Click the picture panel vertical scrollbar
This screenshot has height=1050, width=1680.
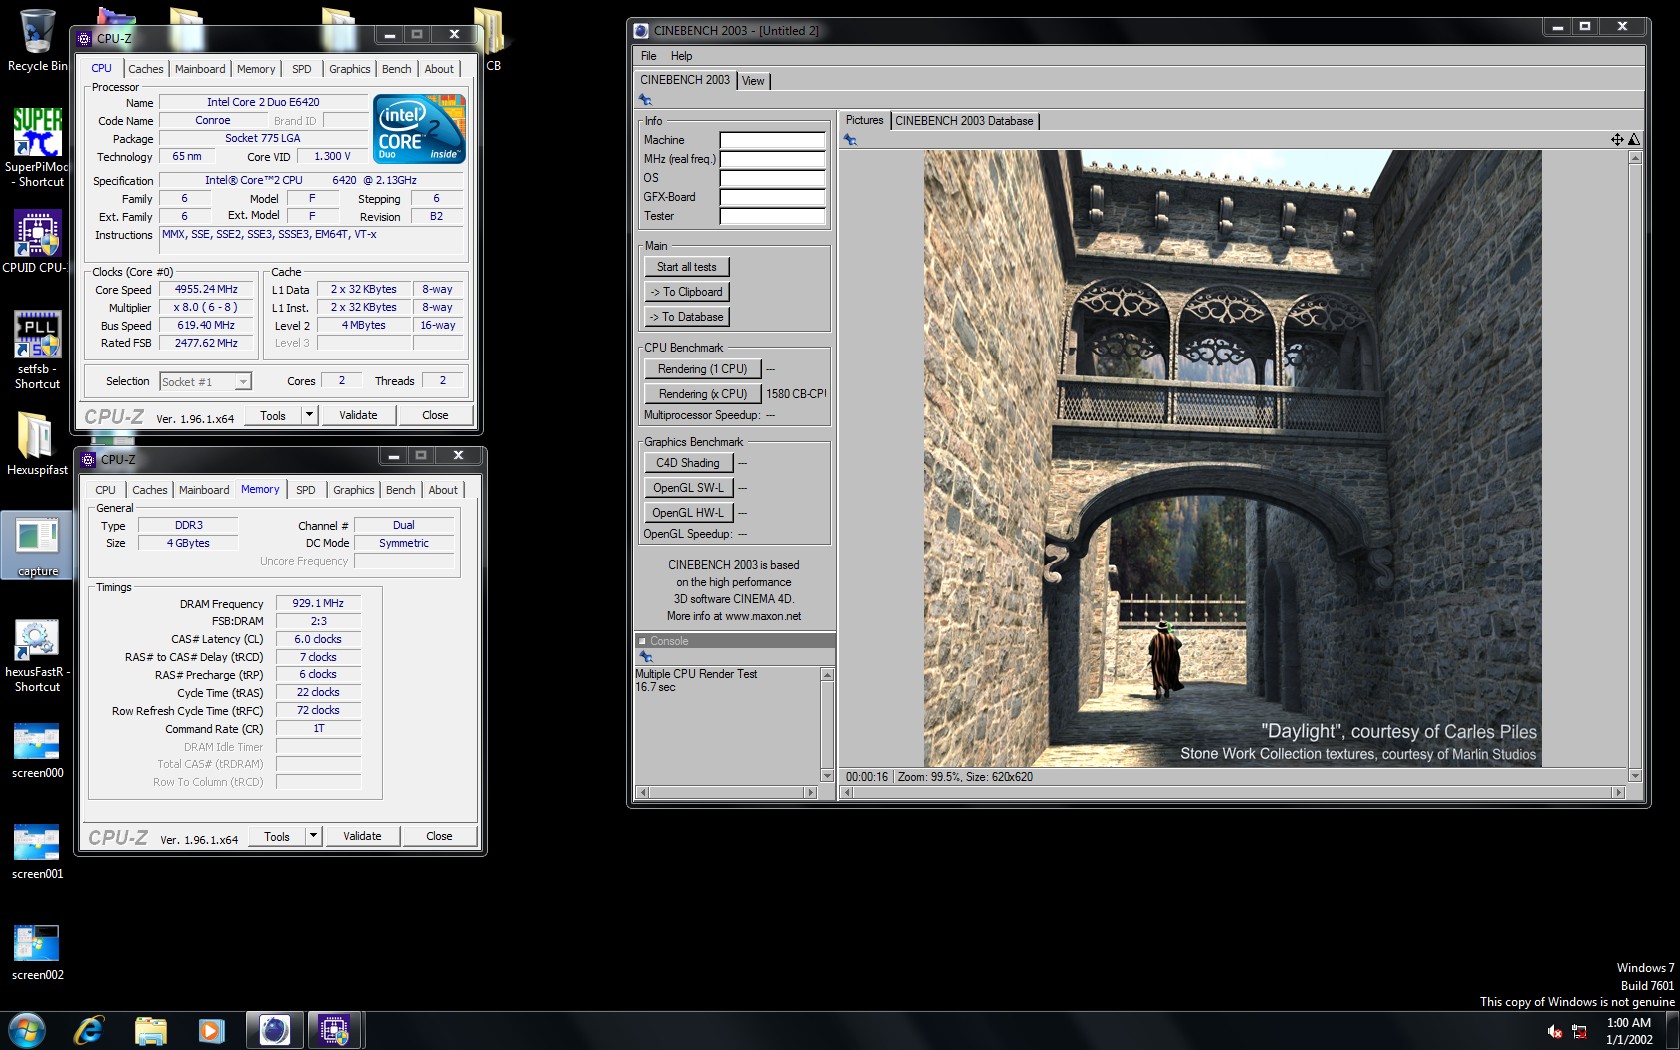point(1635,467)
